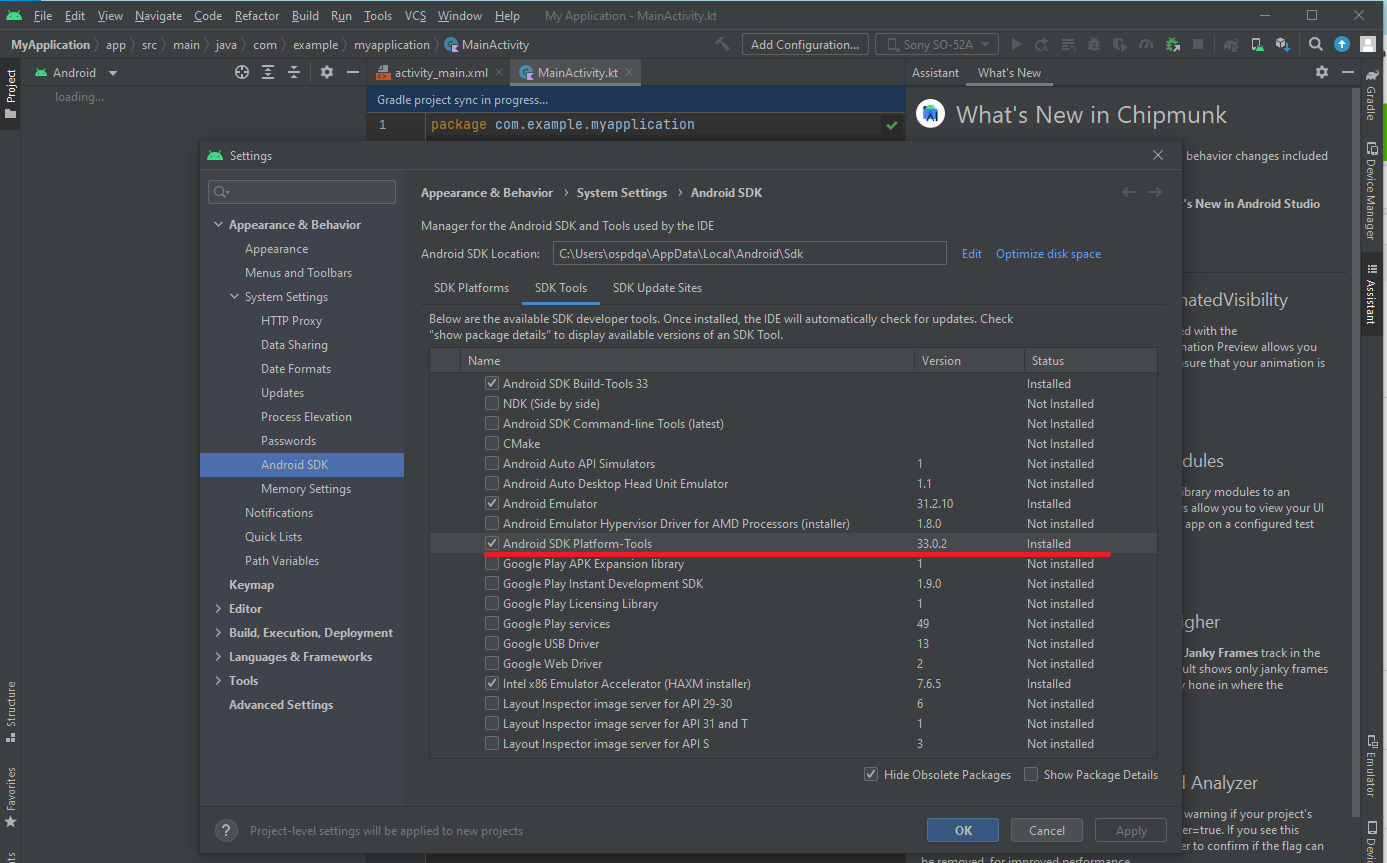Select Keymap in settings tree
1387x863 pixels.
[x=251, y=585]
